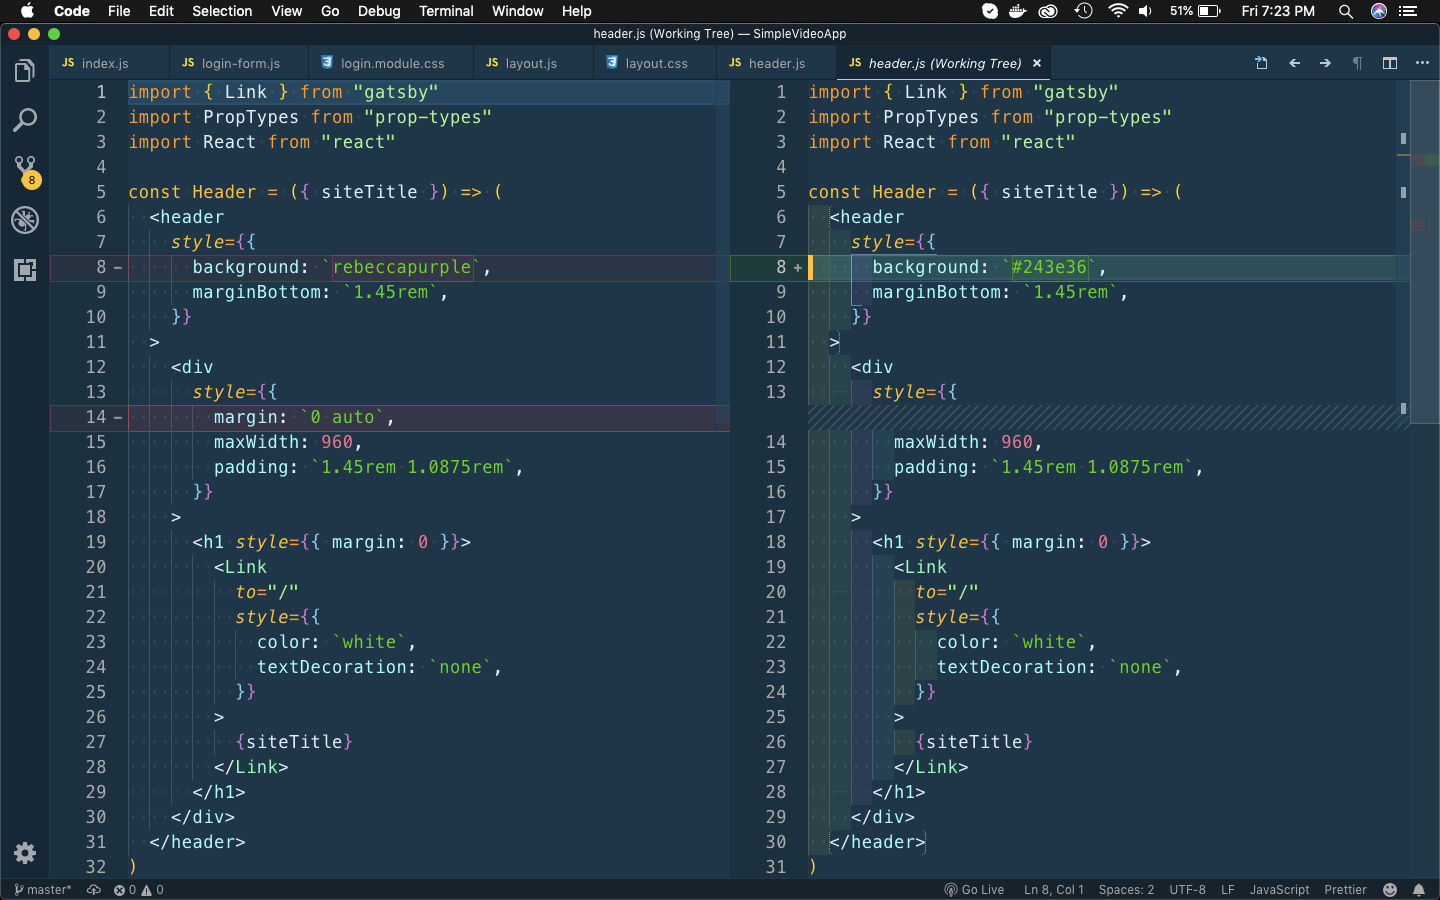This screenshot has width=1440, height=900.
Task: Open errors and warnings count in status bar
Action: 138,890
